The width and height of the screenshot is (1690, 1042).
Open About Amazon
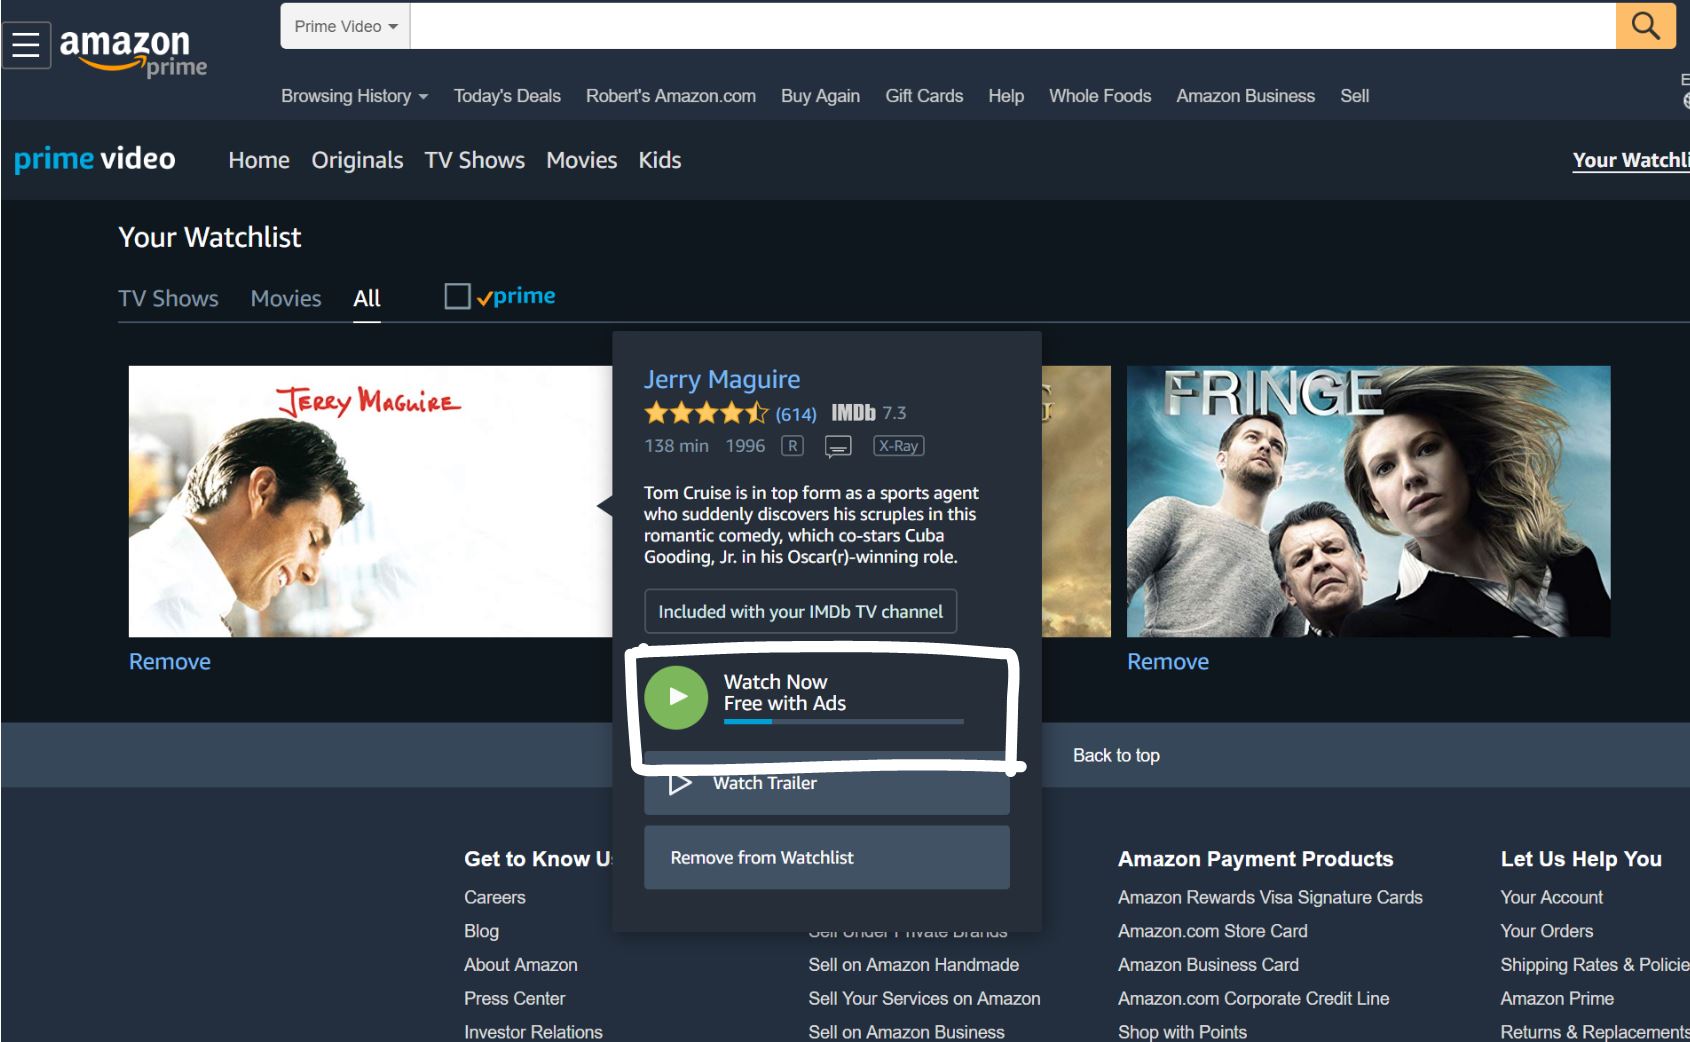pyautogui.click(x=521, y=965)
